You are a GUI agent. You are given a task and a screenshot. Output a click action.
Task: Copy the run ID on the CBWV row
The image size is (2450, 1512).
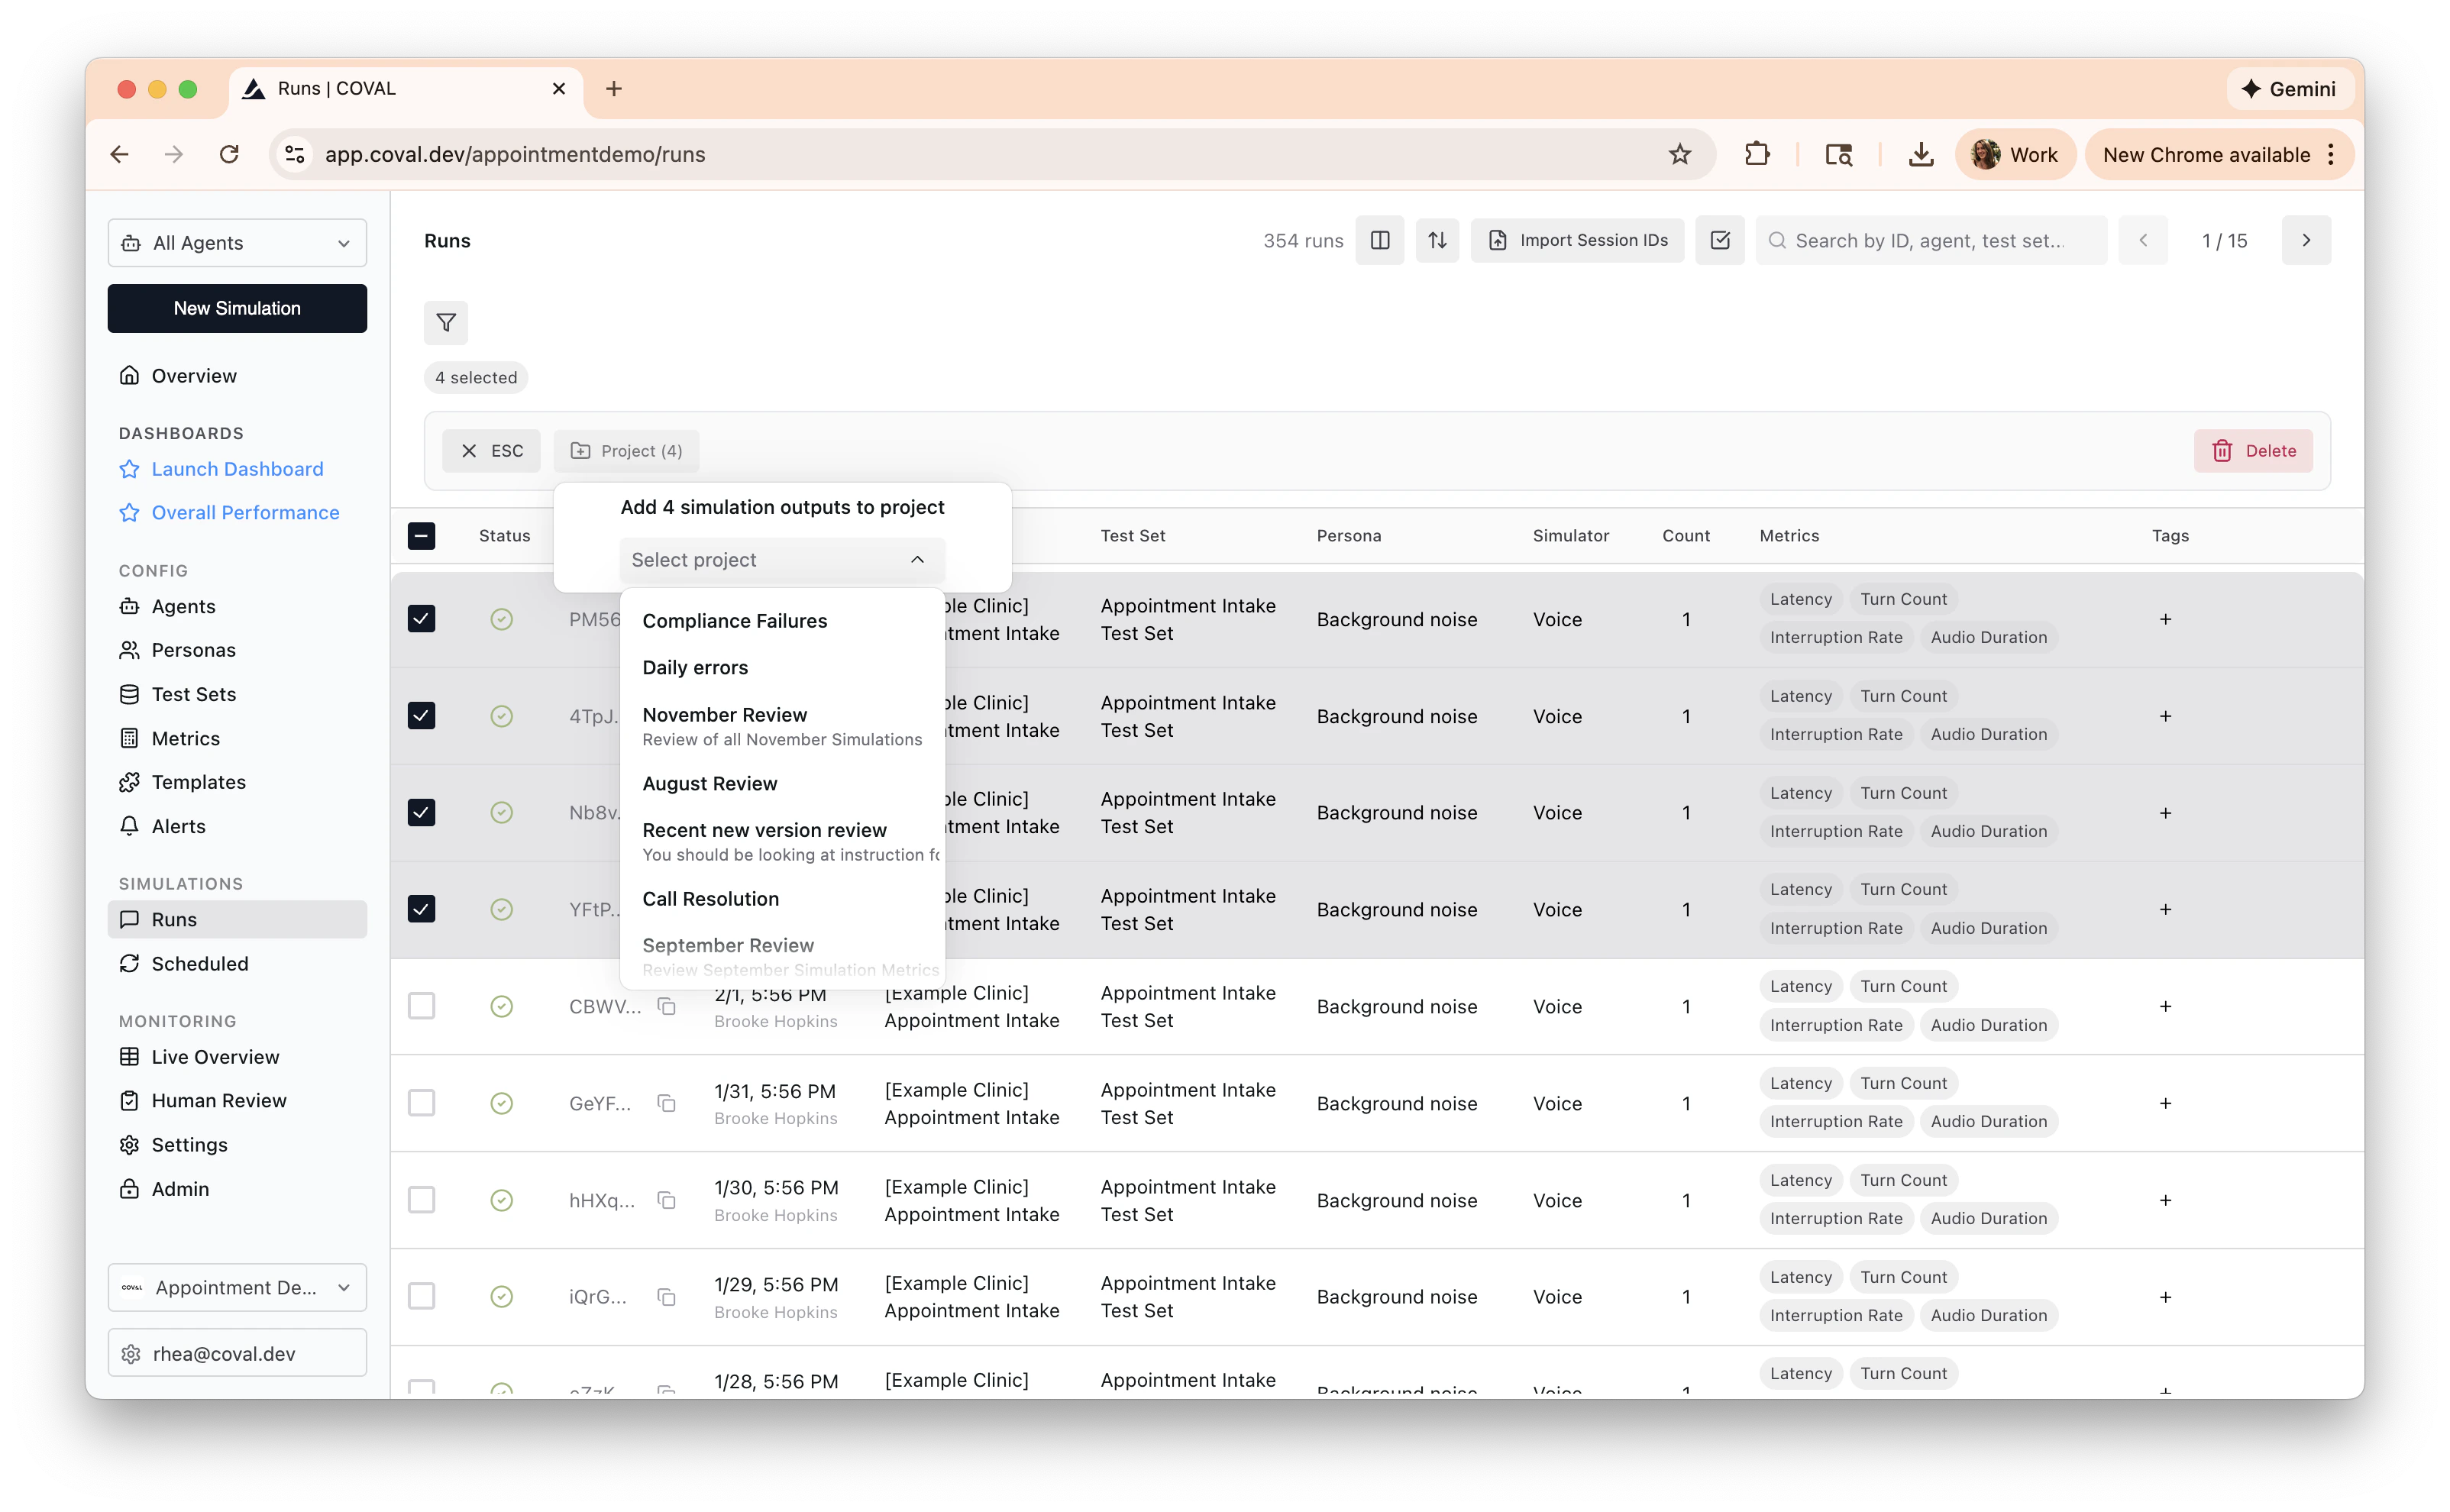(667, 1006)
